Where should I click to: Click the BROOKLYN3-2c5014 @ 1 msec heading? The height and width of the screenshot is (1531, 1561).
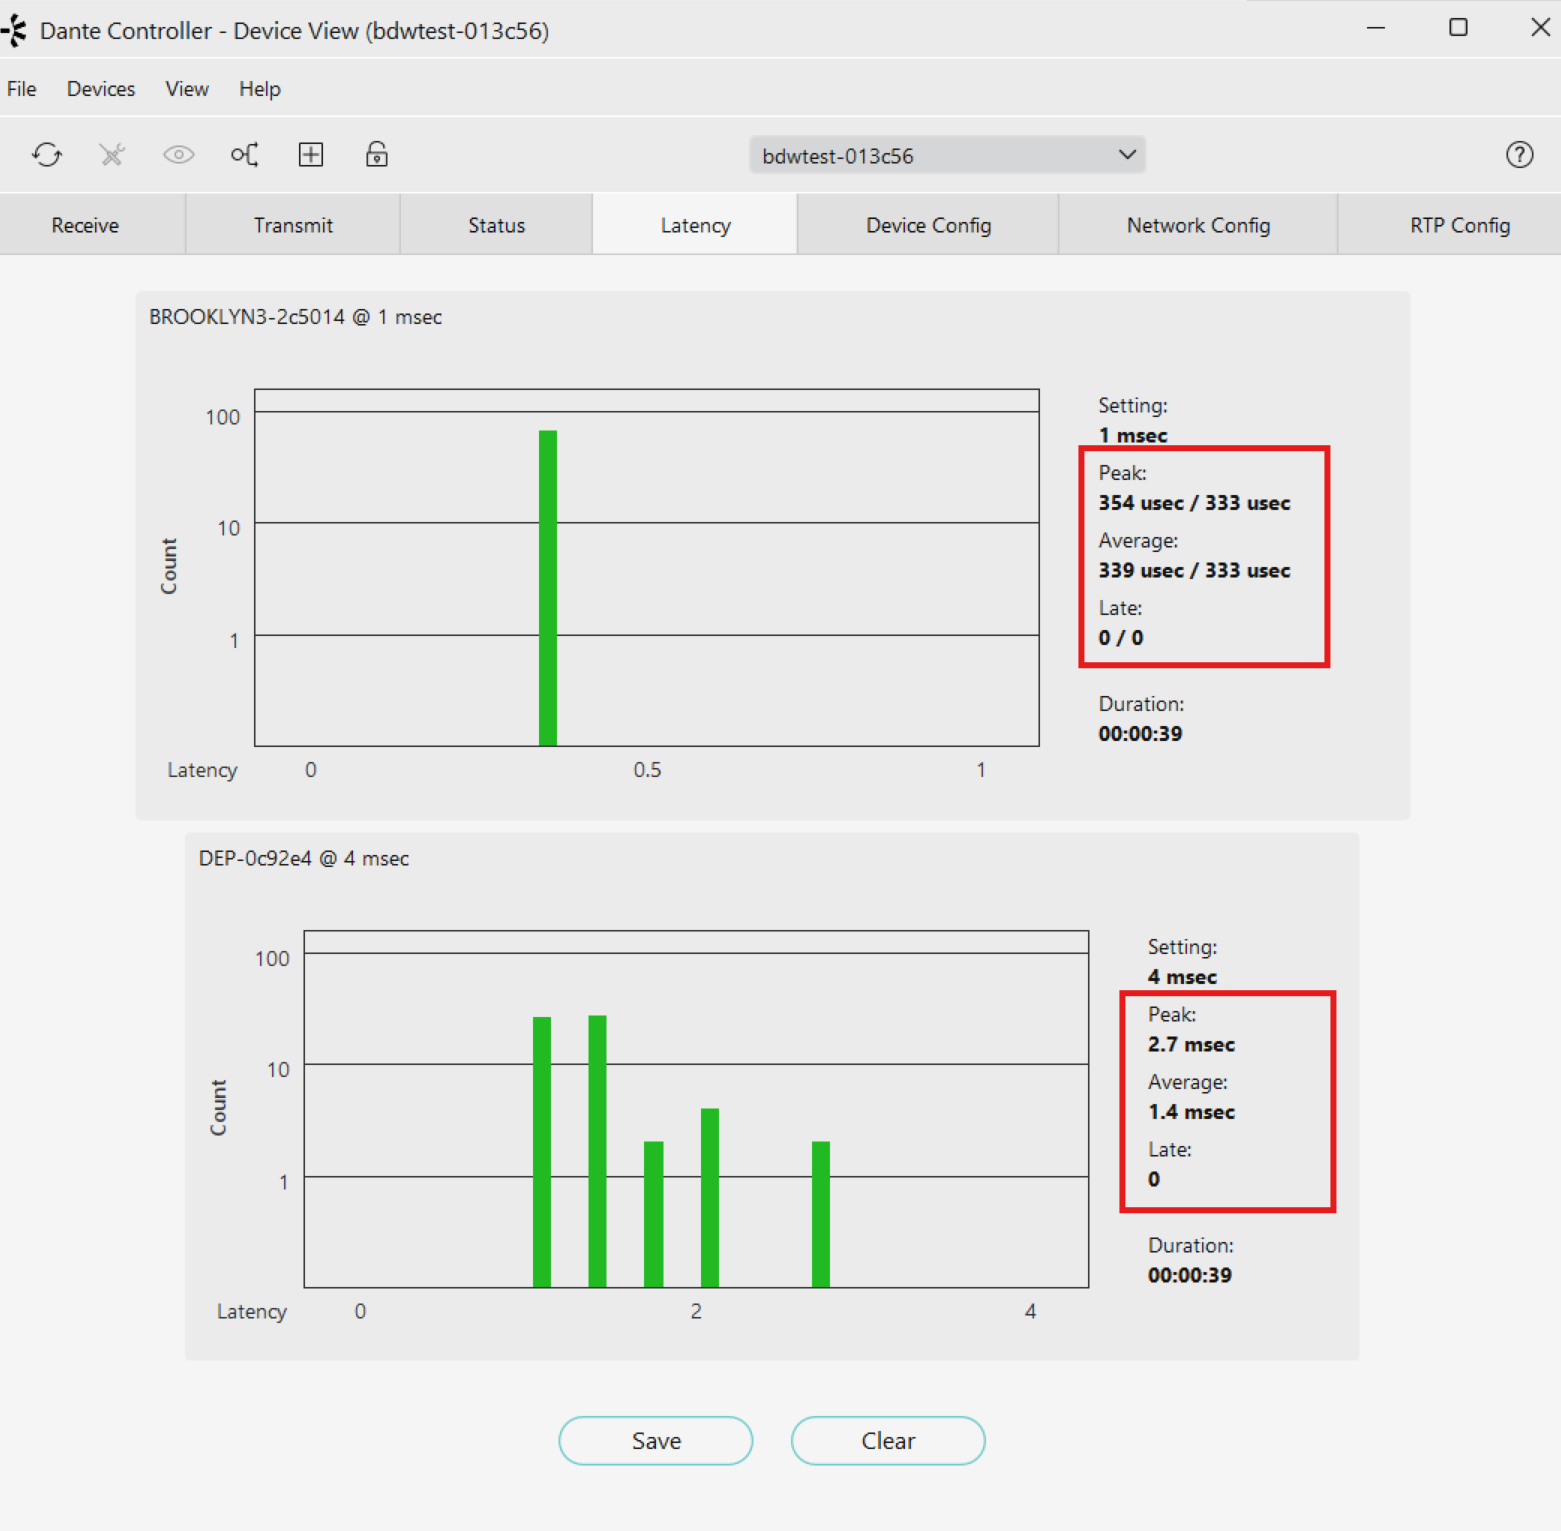tap(296, 317)
